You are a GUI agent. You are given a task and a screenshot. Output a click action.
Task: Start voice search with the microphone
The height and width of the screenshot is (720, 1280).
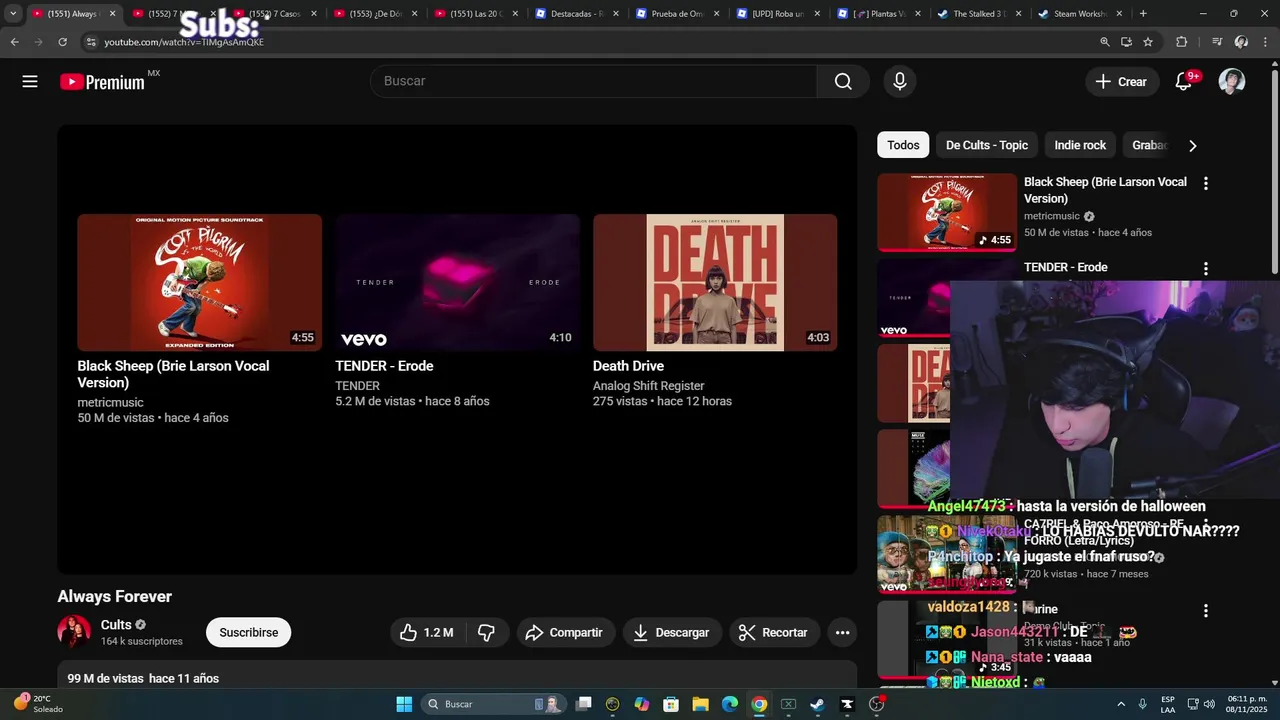(x=900, y=82)
